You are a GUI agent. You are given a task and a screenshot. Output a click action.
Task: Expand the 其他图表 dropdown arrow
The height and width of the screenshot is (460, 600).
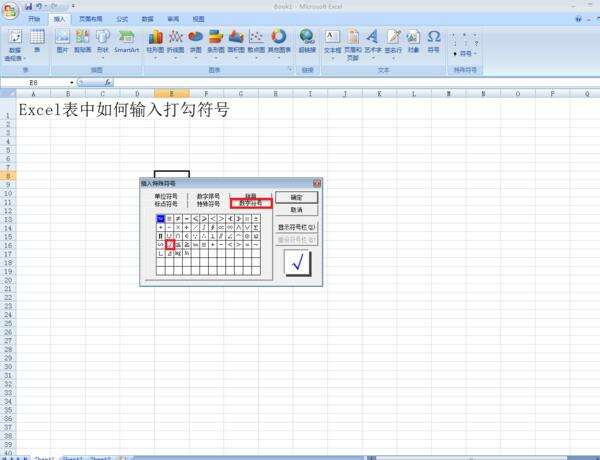coord(279,58)
